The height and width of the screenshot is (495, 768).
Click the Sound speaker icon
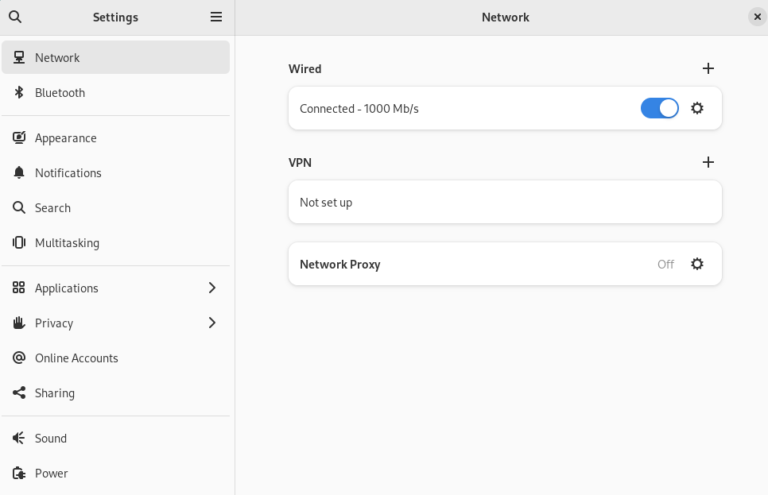(x=18, y=438)
